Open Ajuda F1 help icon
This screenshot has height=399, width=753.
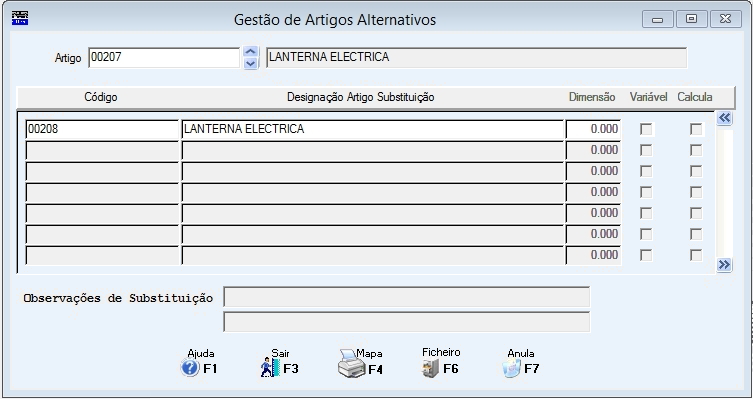click(x=190, y=368)
